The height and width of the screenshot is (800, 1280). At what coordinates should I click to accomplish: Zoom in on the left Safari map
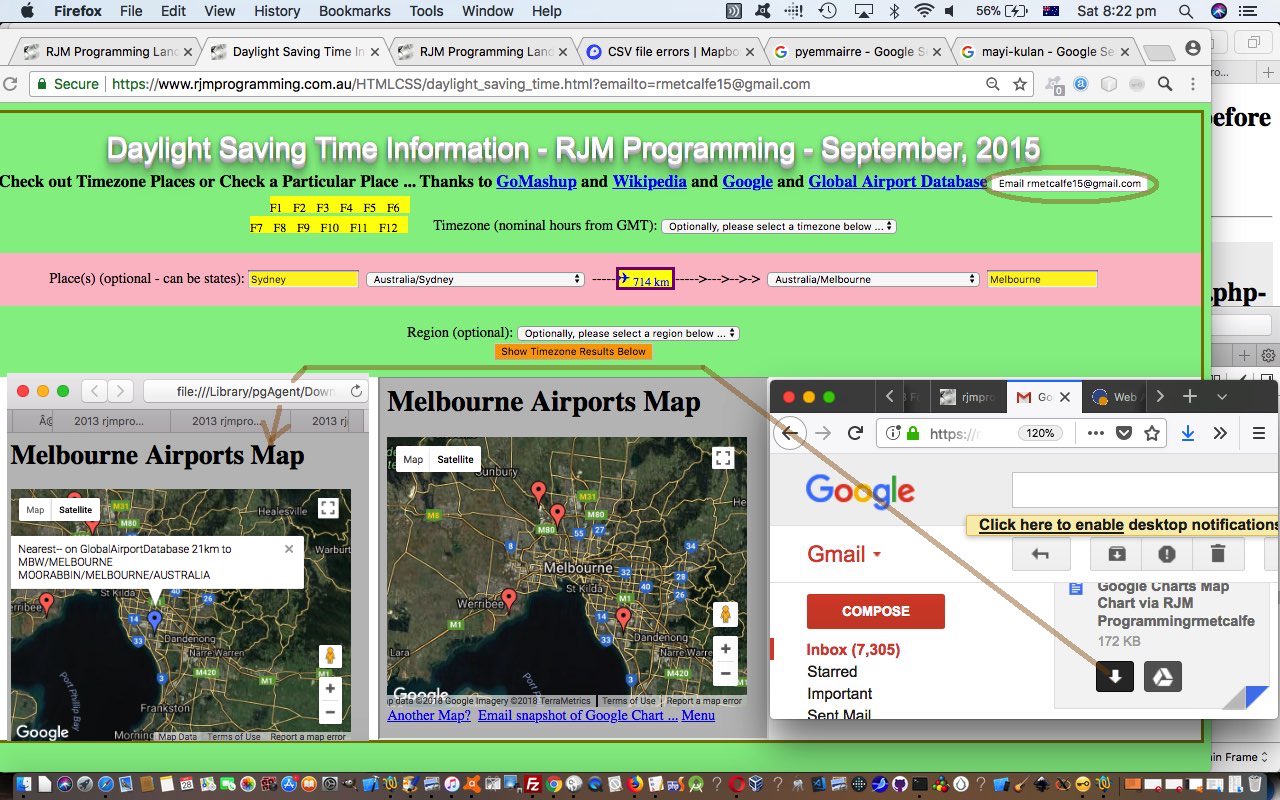tap(329, 689)
